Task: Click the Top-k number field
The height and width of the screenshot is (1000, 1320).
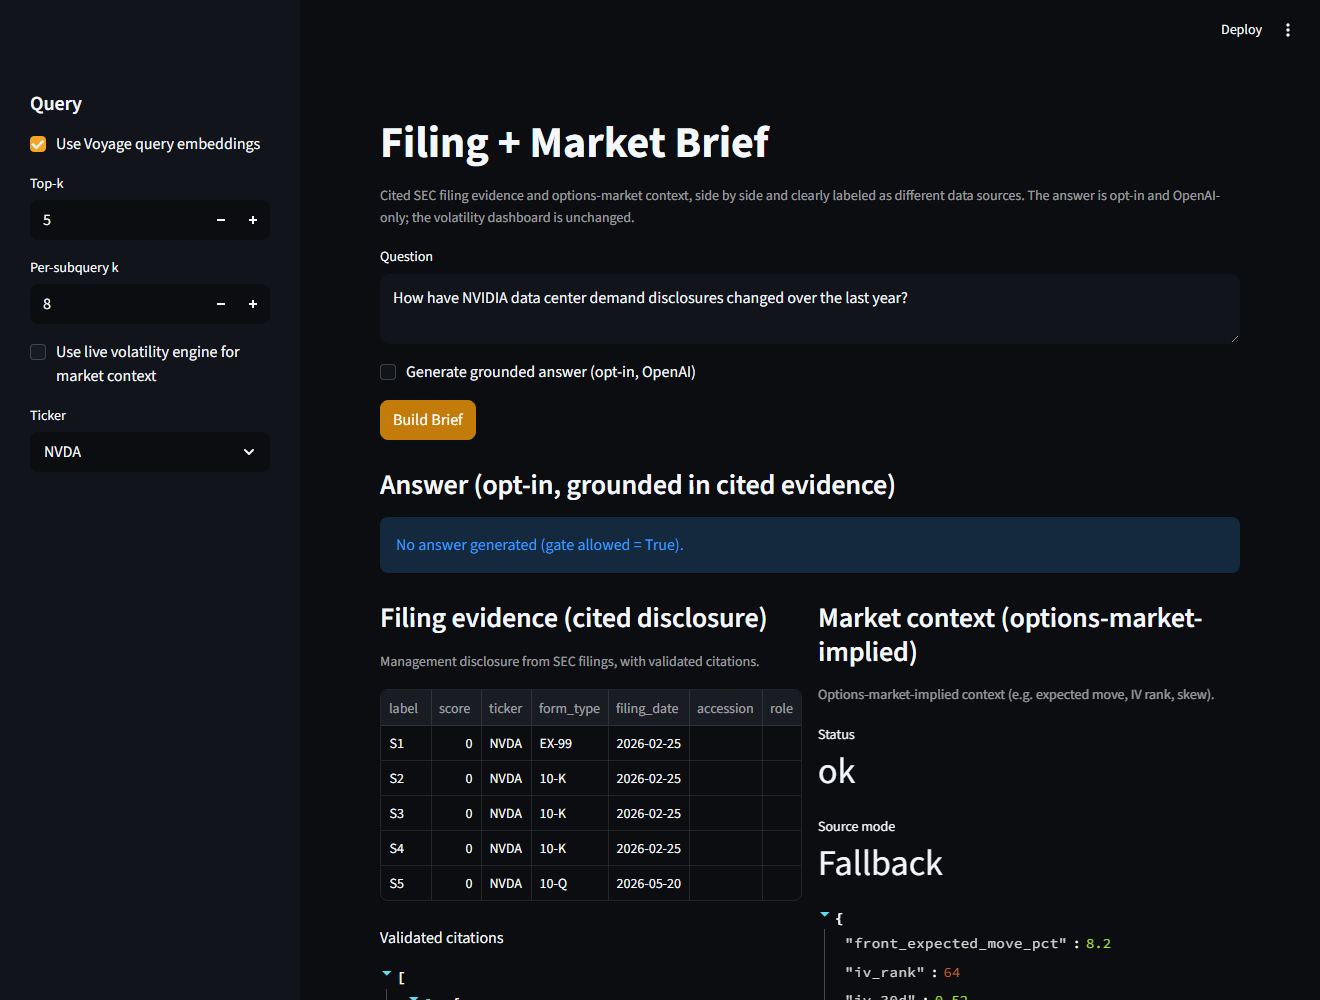Action: (x=118, y=220)
